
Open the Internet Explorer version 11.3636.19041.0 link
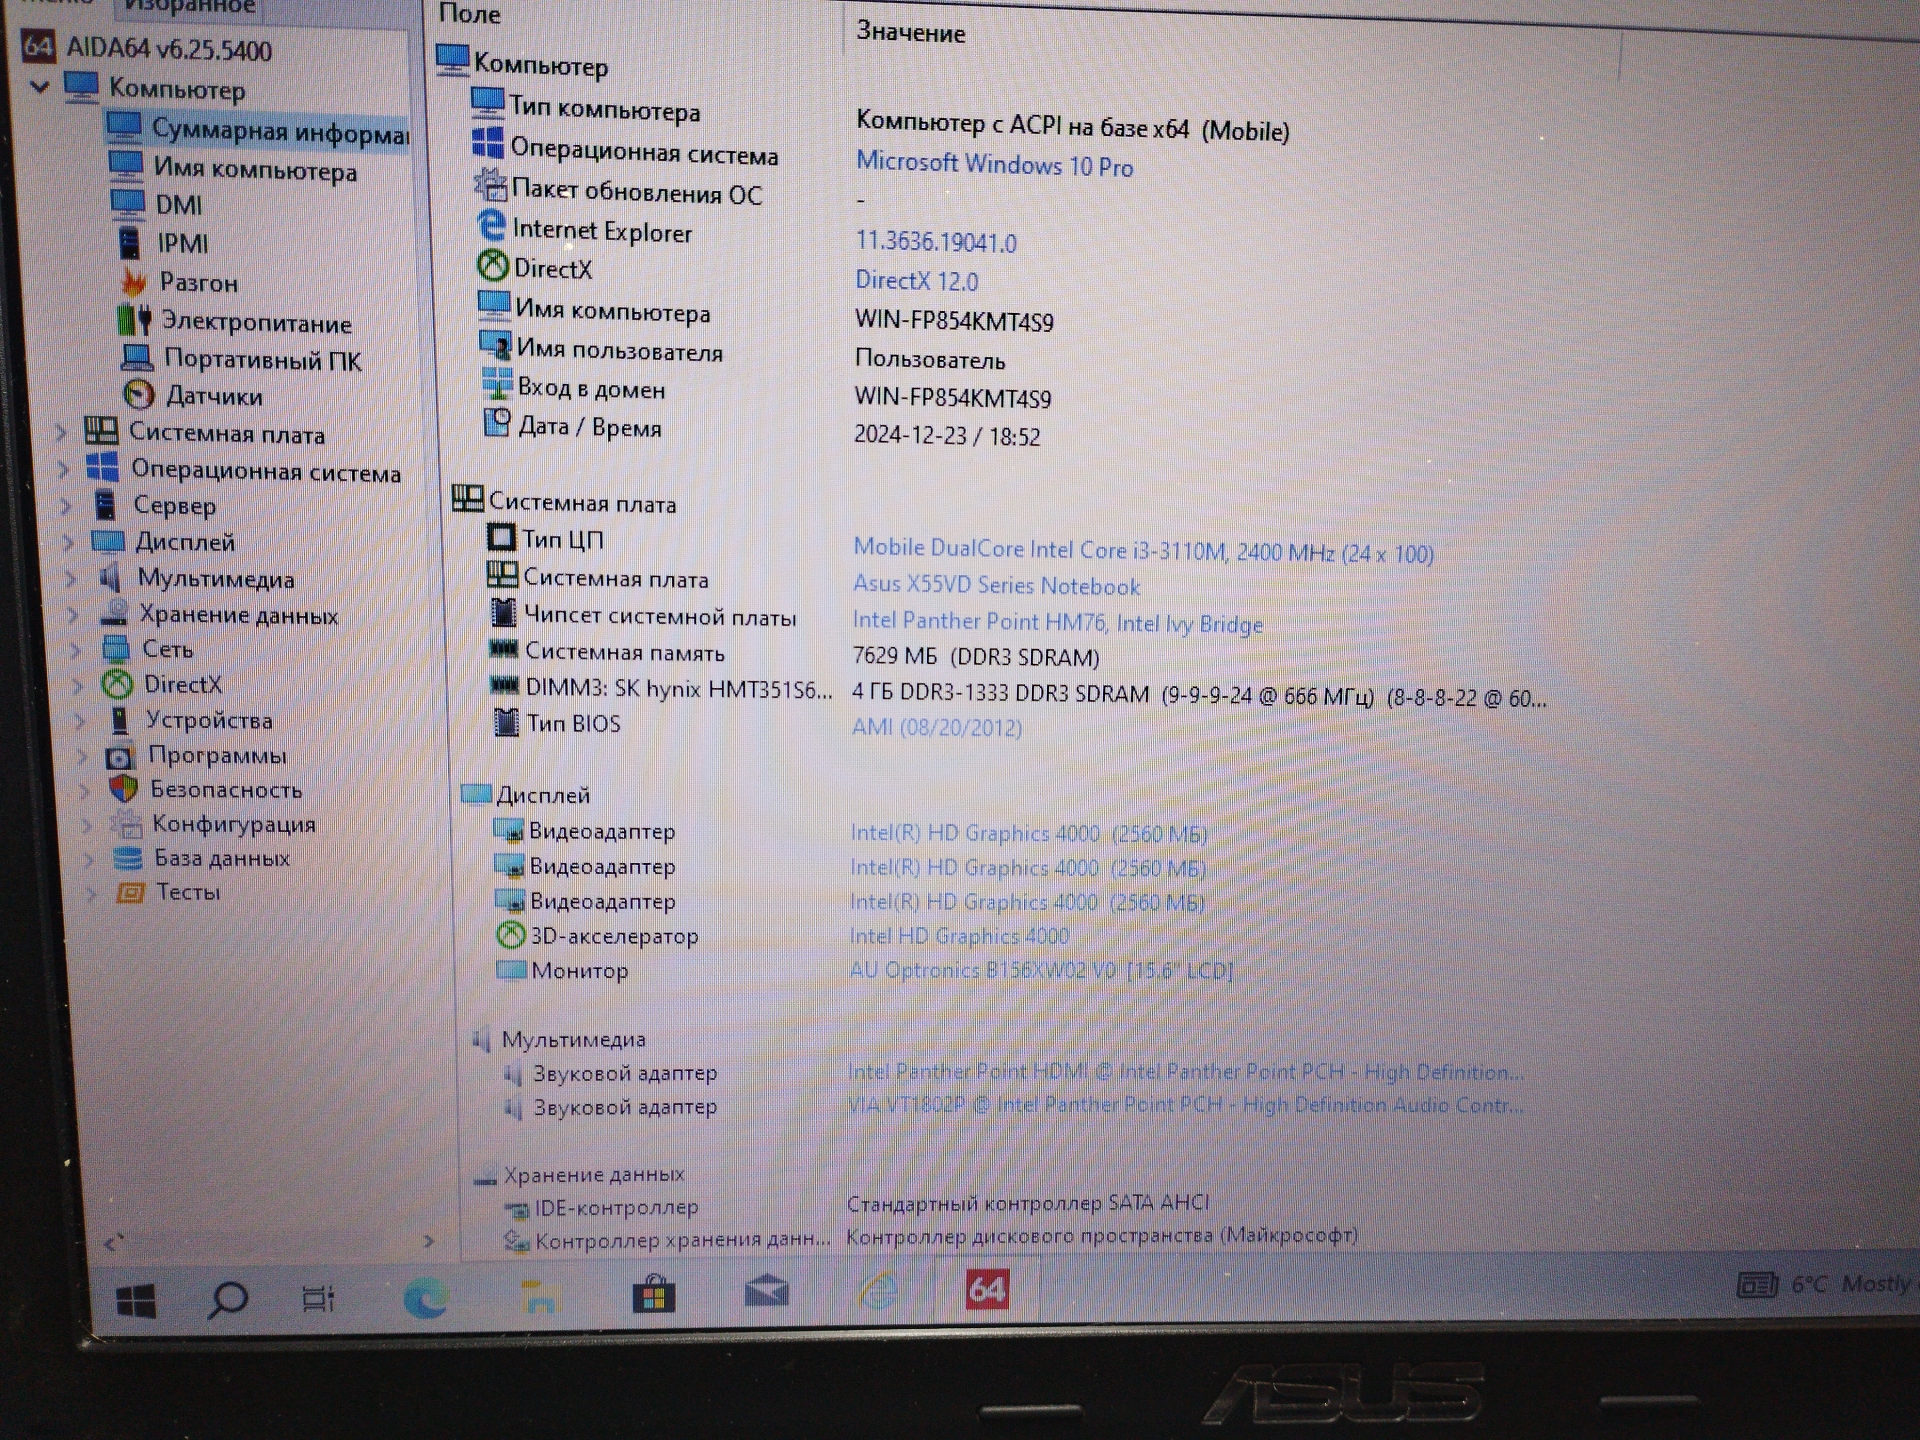936,242
